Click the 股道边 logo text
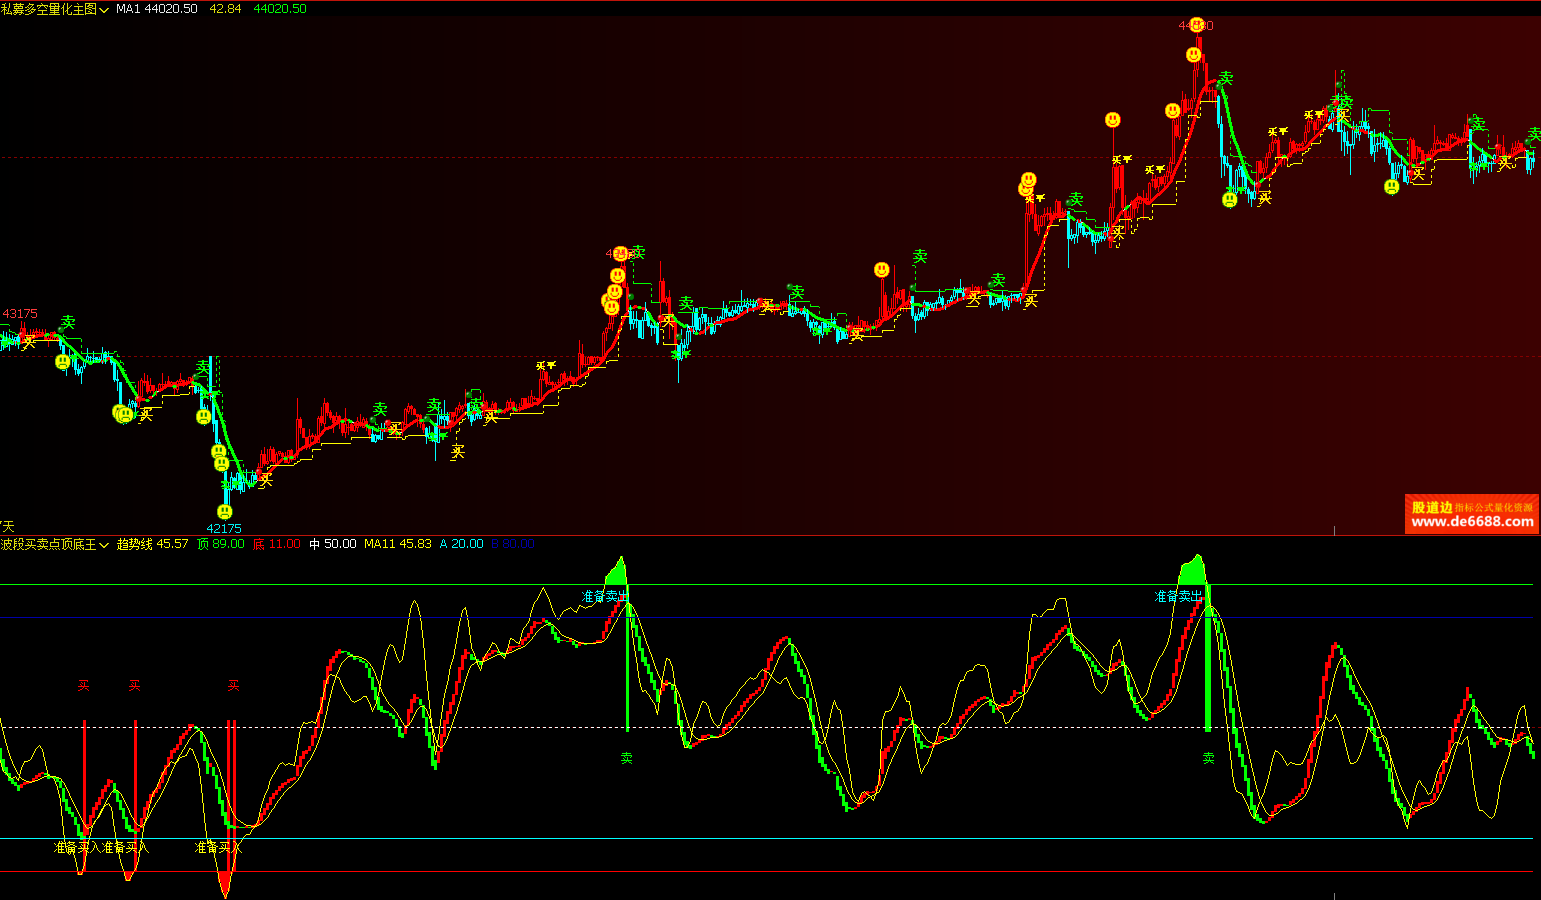This screenshot has width=1541, height=900. tap(1431, 507)
